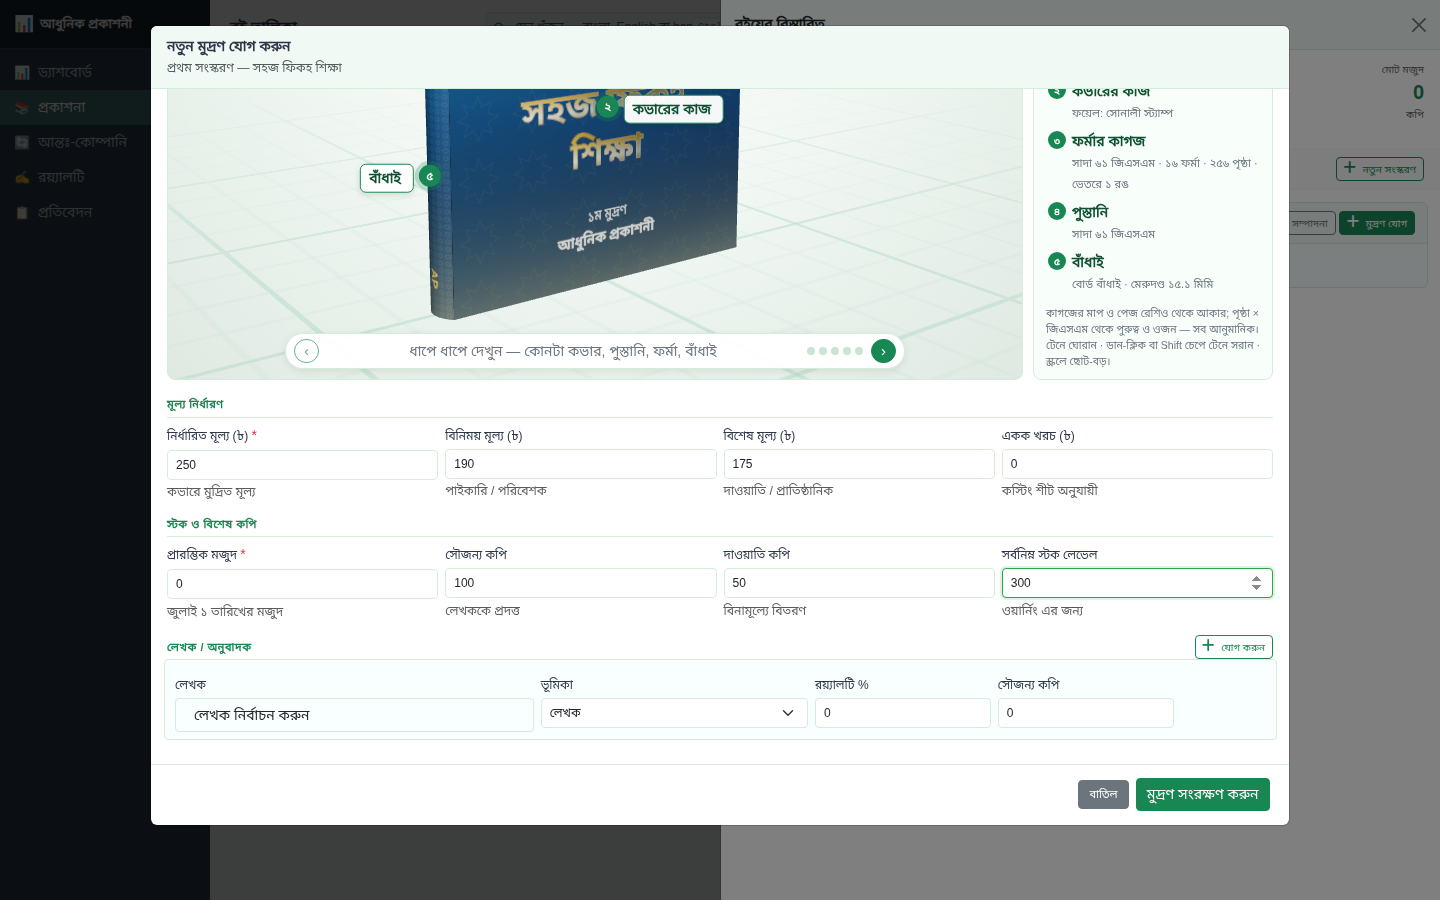Increase the সর্বনিম্ন স্টক লেভেল stepper value
Viewport: 1440px width, 900px height.
[1256, 578]
